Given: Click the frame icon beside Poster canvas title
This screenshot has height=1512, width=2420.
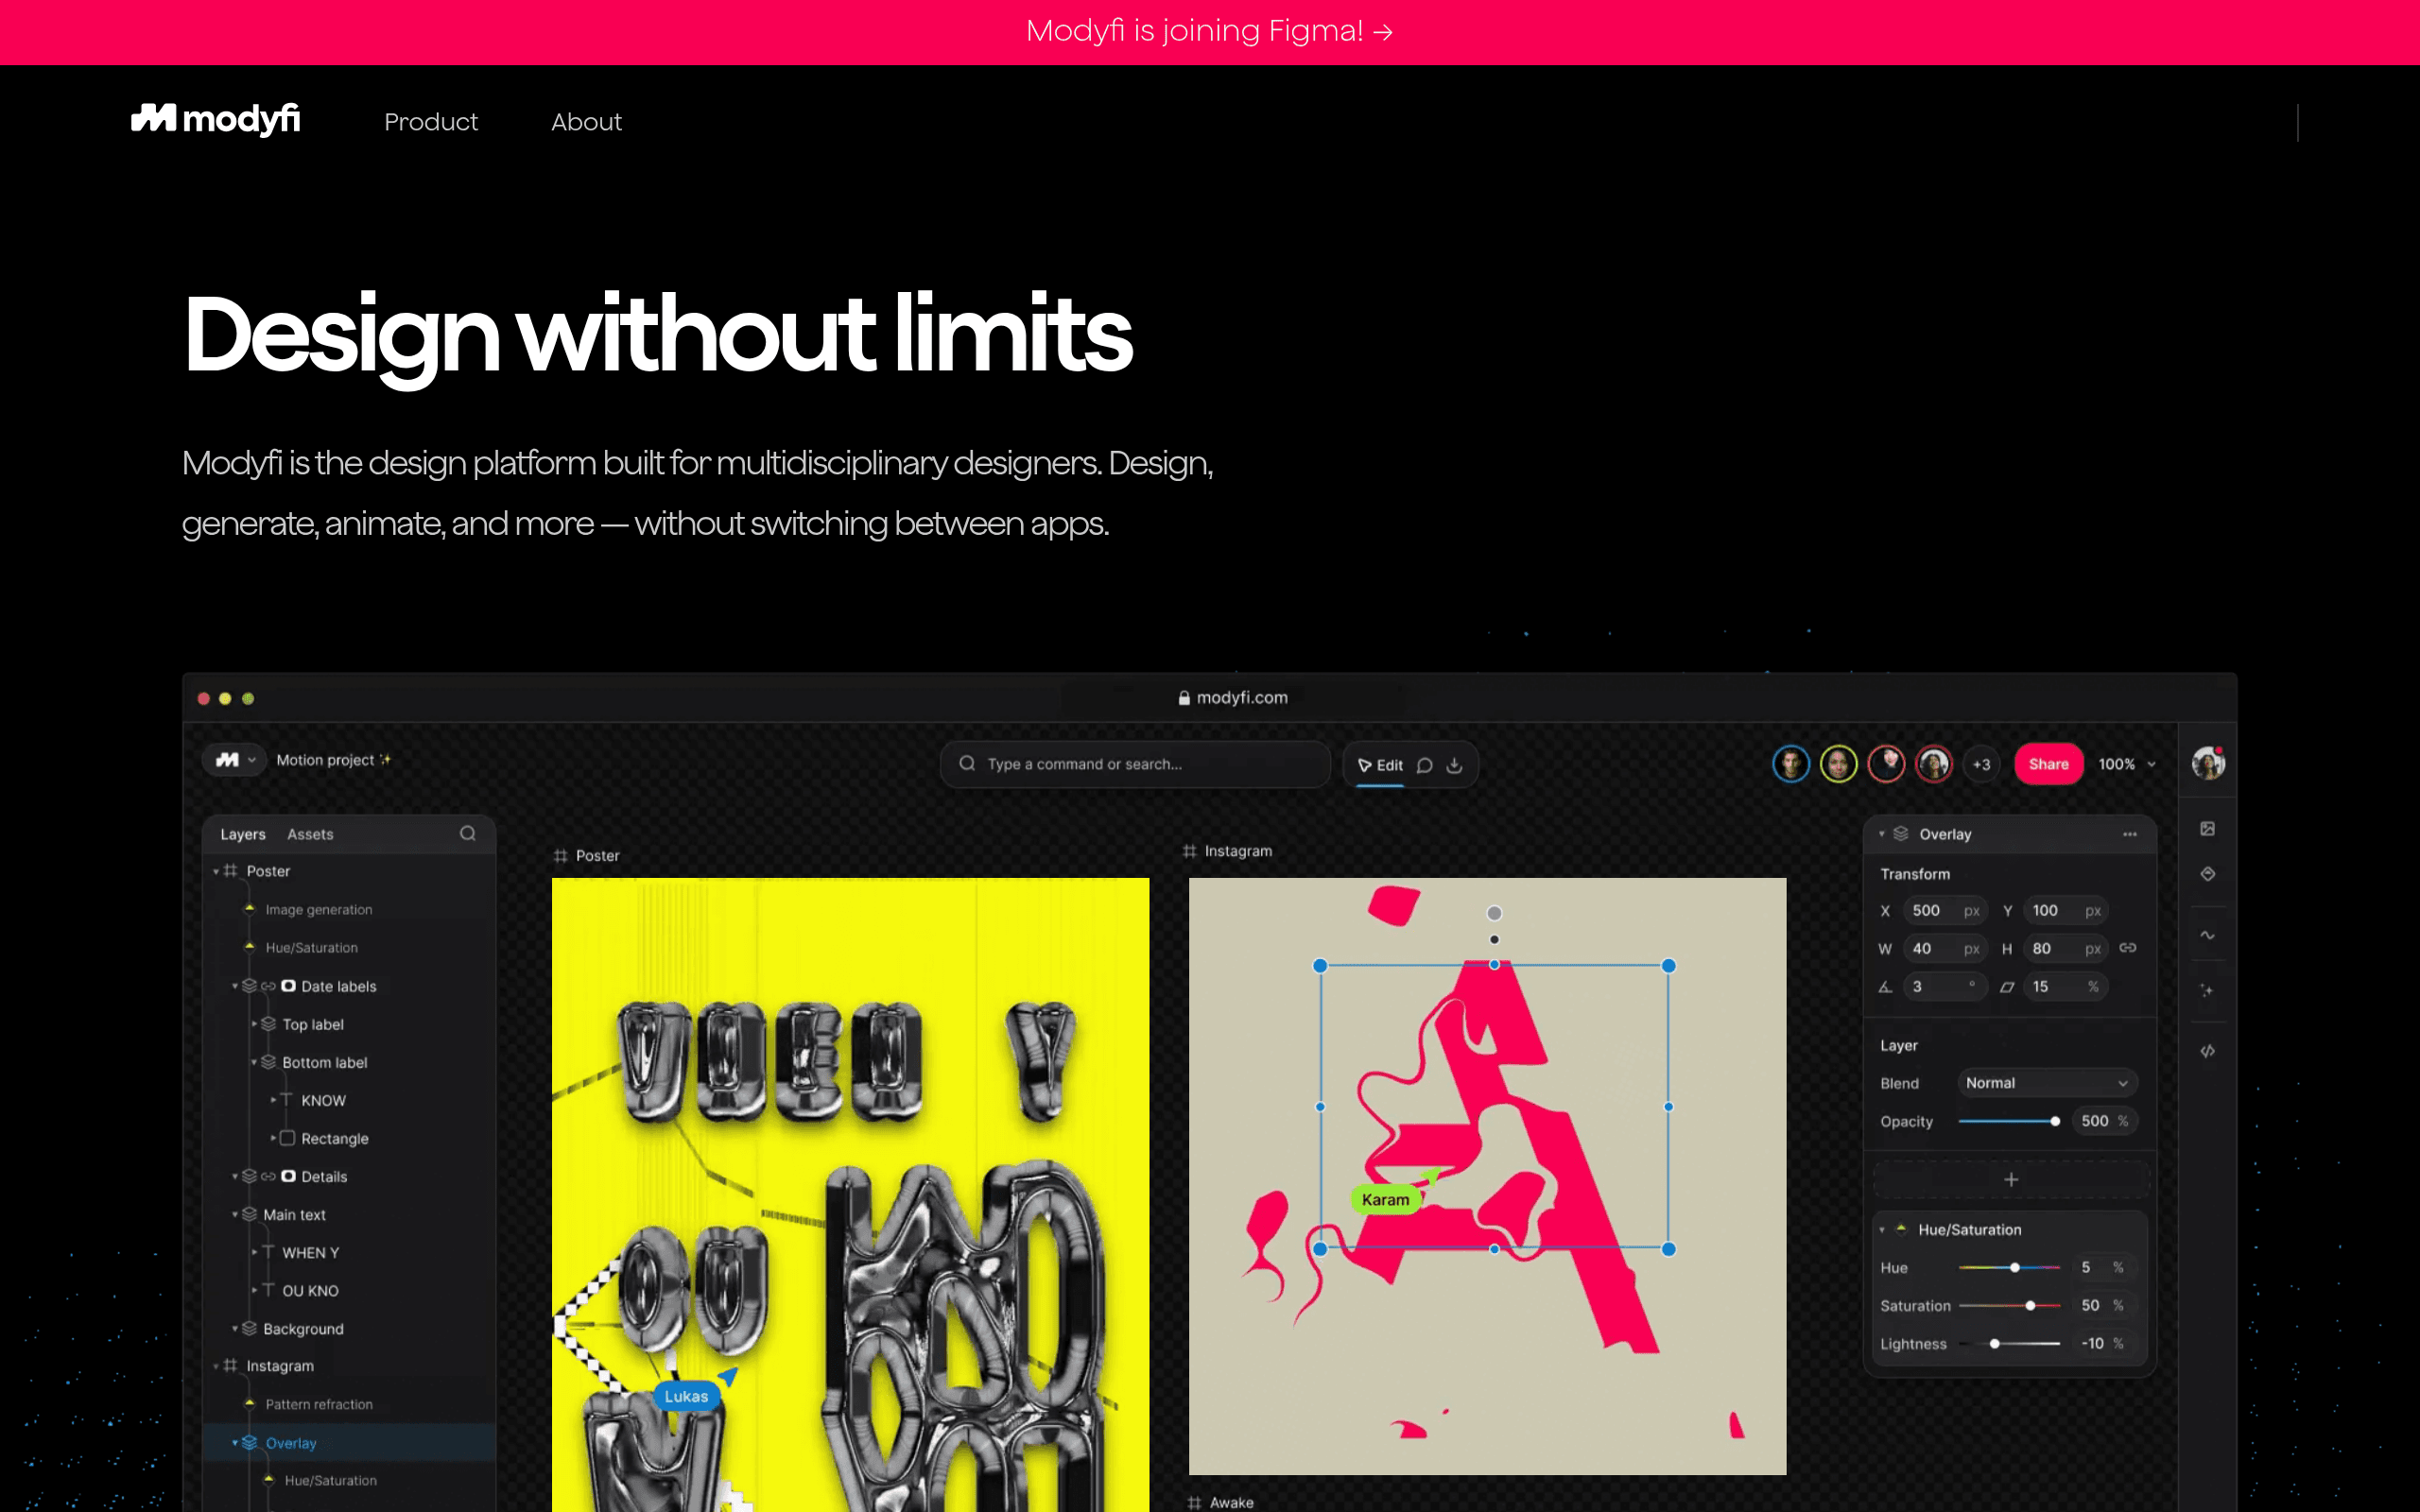Looking at the screenshot, I should 561,856.
